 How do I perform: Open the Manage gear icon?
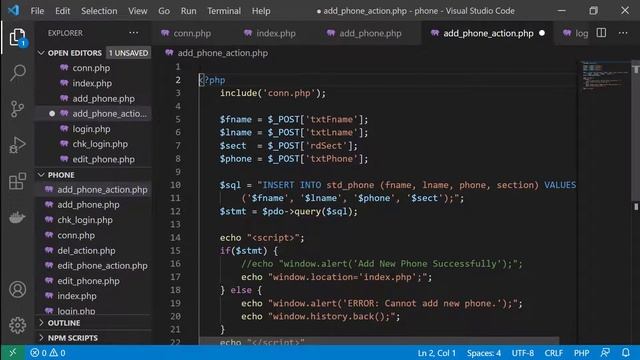click(17, 325)
